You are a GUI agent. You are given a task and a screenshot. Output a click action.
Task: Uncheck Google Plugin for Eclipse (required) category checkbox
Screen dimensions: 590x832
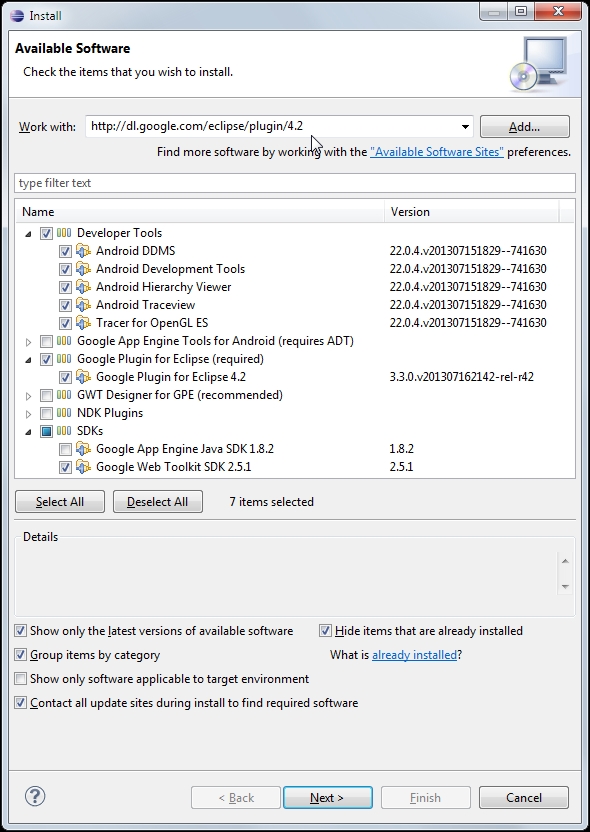(x=46, y=359)
